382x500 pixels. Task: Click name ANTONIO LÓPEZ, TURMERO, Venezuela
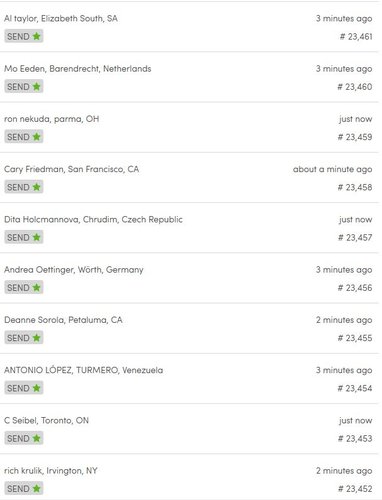coord(84,370)
